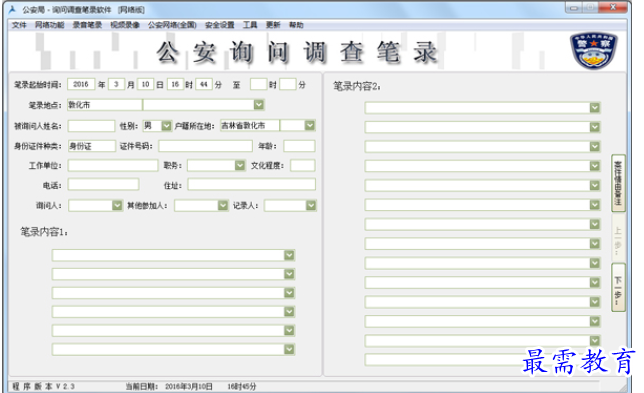The height and width of the screenshot is (393, 644).
Task: Focus the end minute field before the last 分
Action: [288, 84]
